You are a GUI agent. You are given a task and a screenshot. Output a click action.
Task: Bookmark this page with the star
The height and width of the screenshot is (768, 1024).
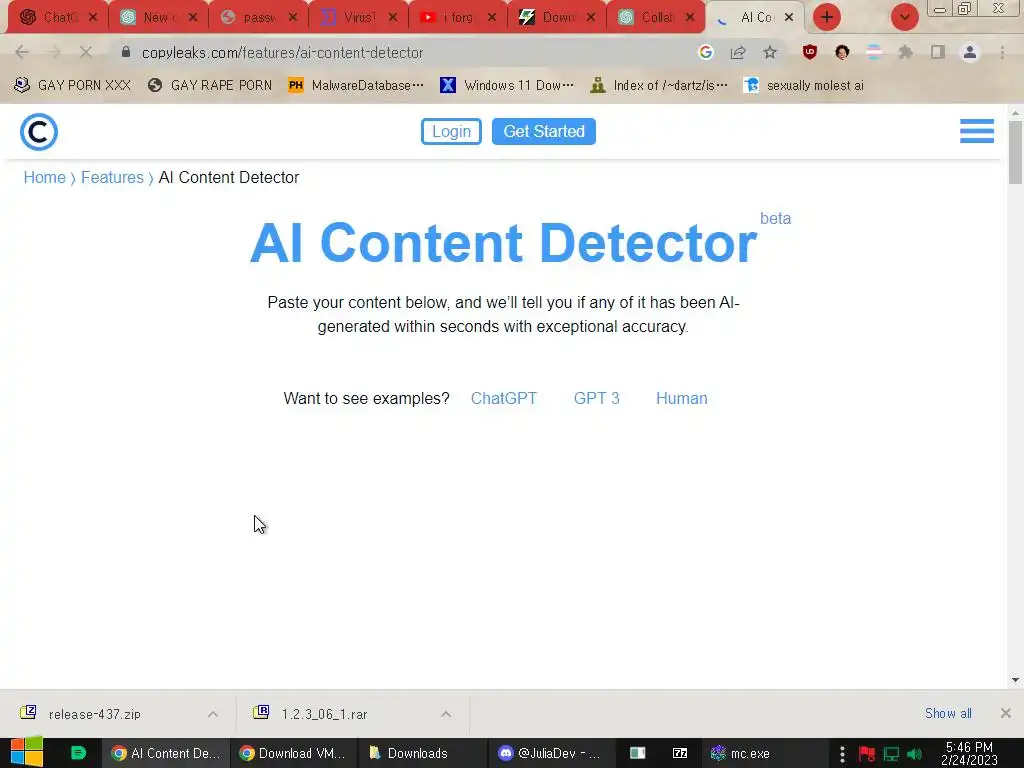tap(770, 52)
